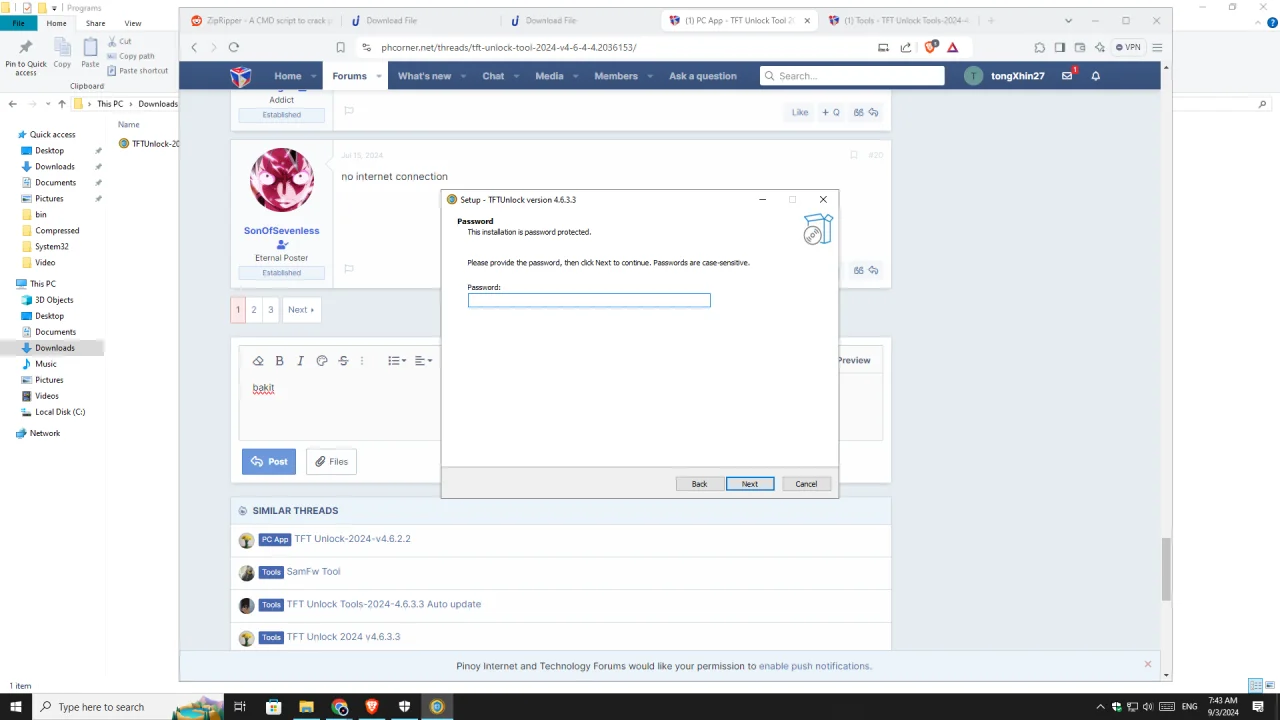Switch to the Tools - TFT Unlock Tools tab

[x=898, y=20]
